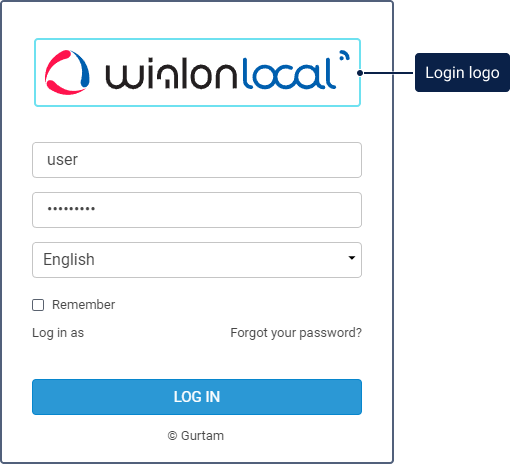Open the "Forgot your password?" link

pos(296,333)
